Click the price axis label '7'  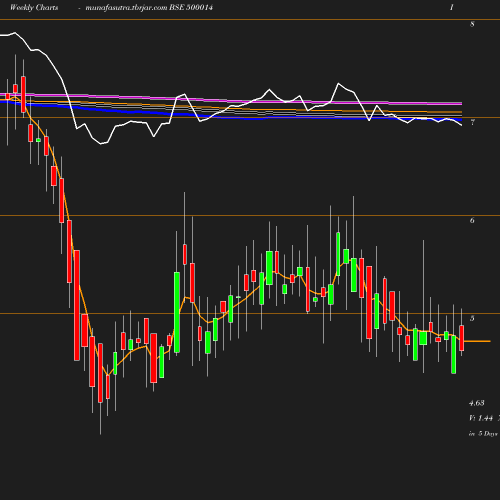(472, 122)
